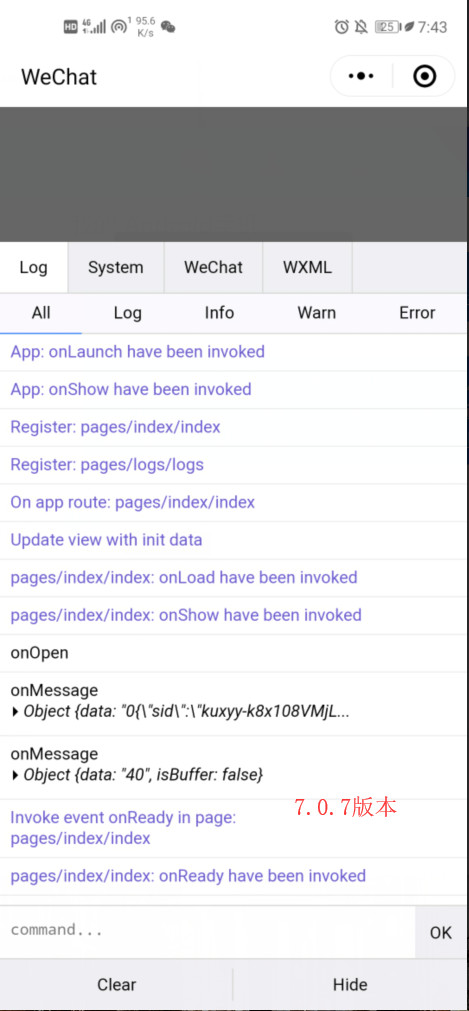Clear the console log output
469x1011 pixels.
pyautogui.click(x=117, y=985)
